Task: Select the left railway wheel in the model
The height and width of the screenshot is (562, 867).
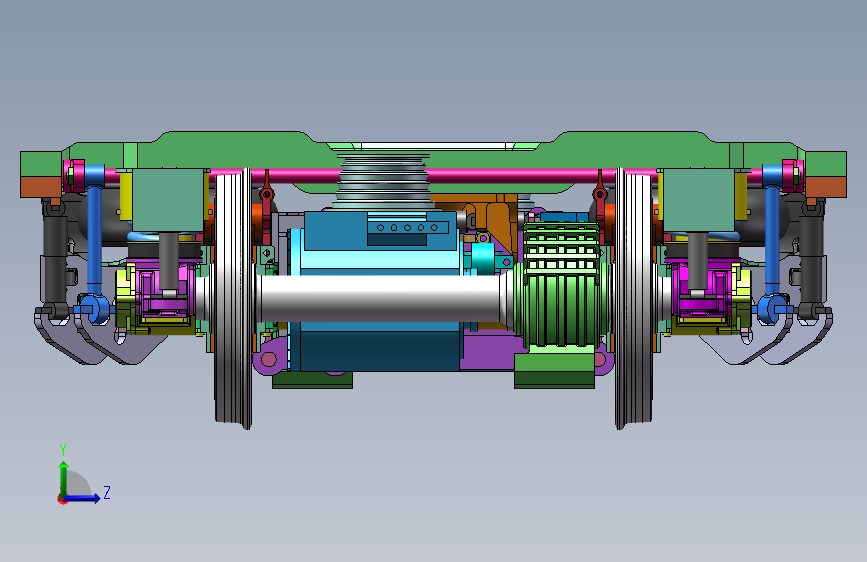Action: click(x=233, y=299)
